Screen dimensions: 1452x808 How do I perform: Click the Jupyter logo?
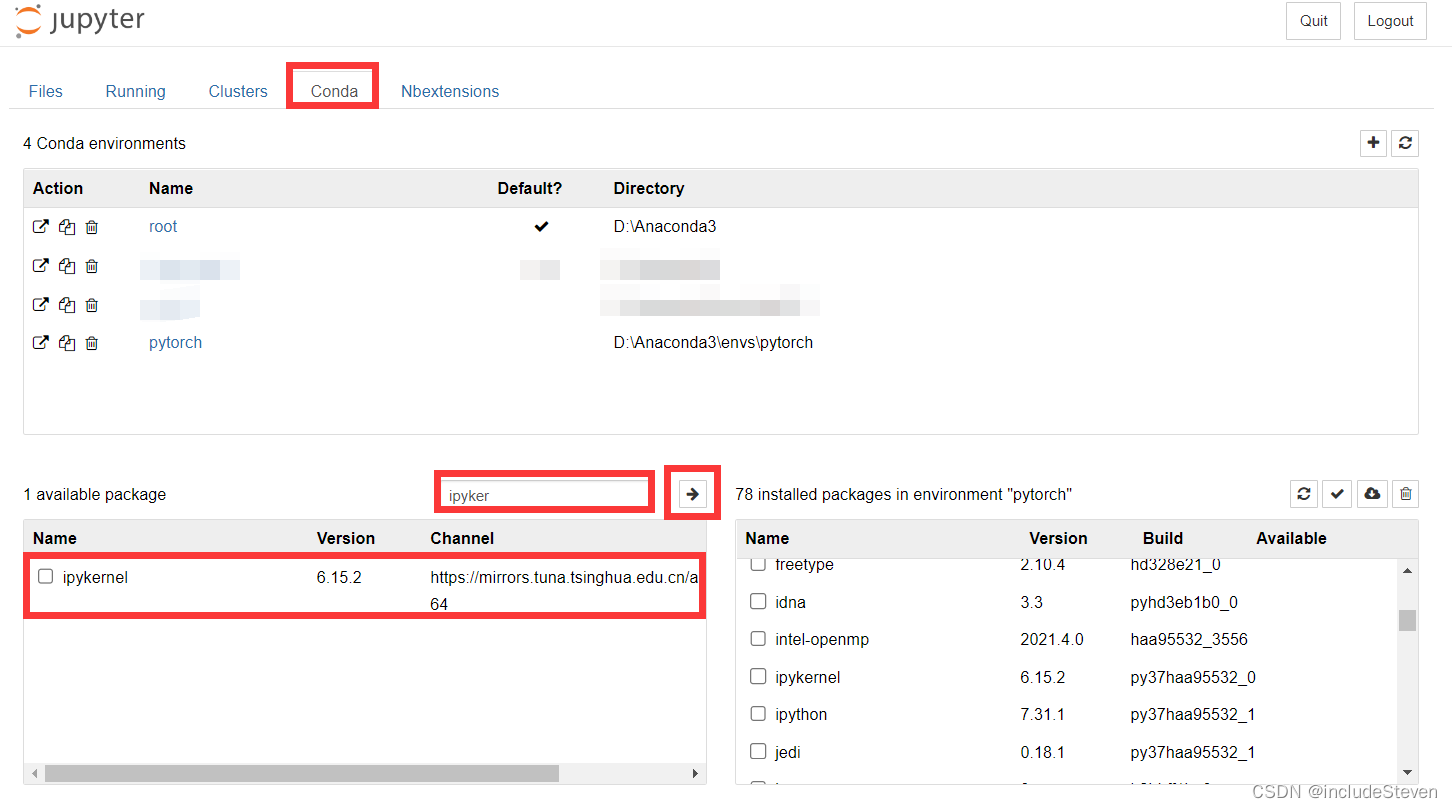79,21
